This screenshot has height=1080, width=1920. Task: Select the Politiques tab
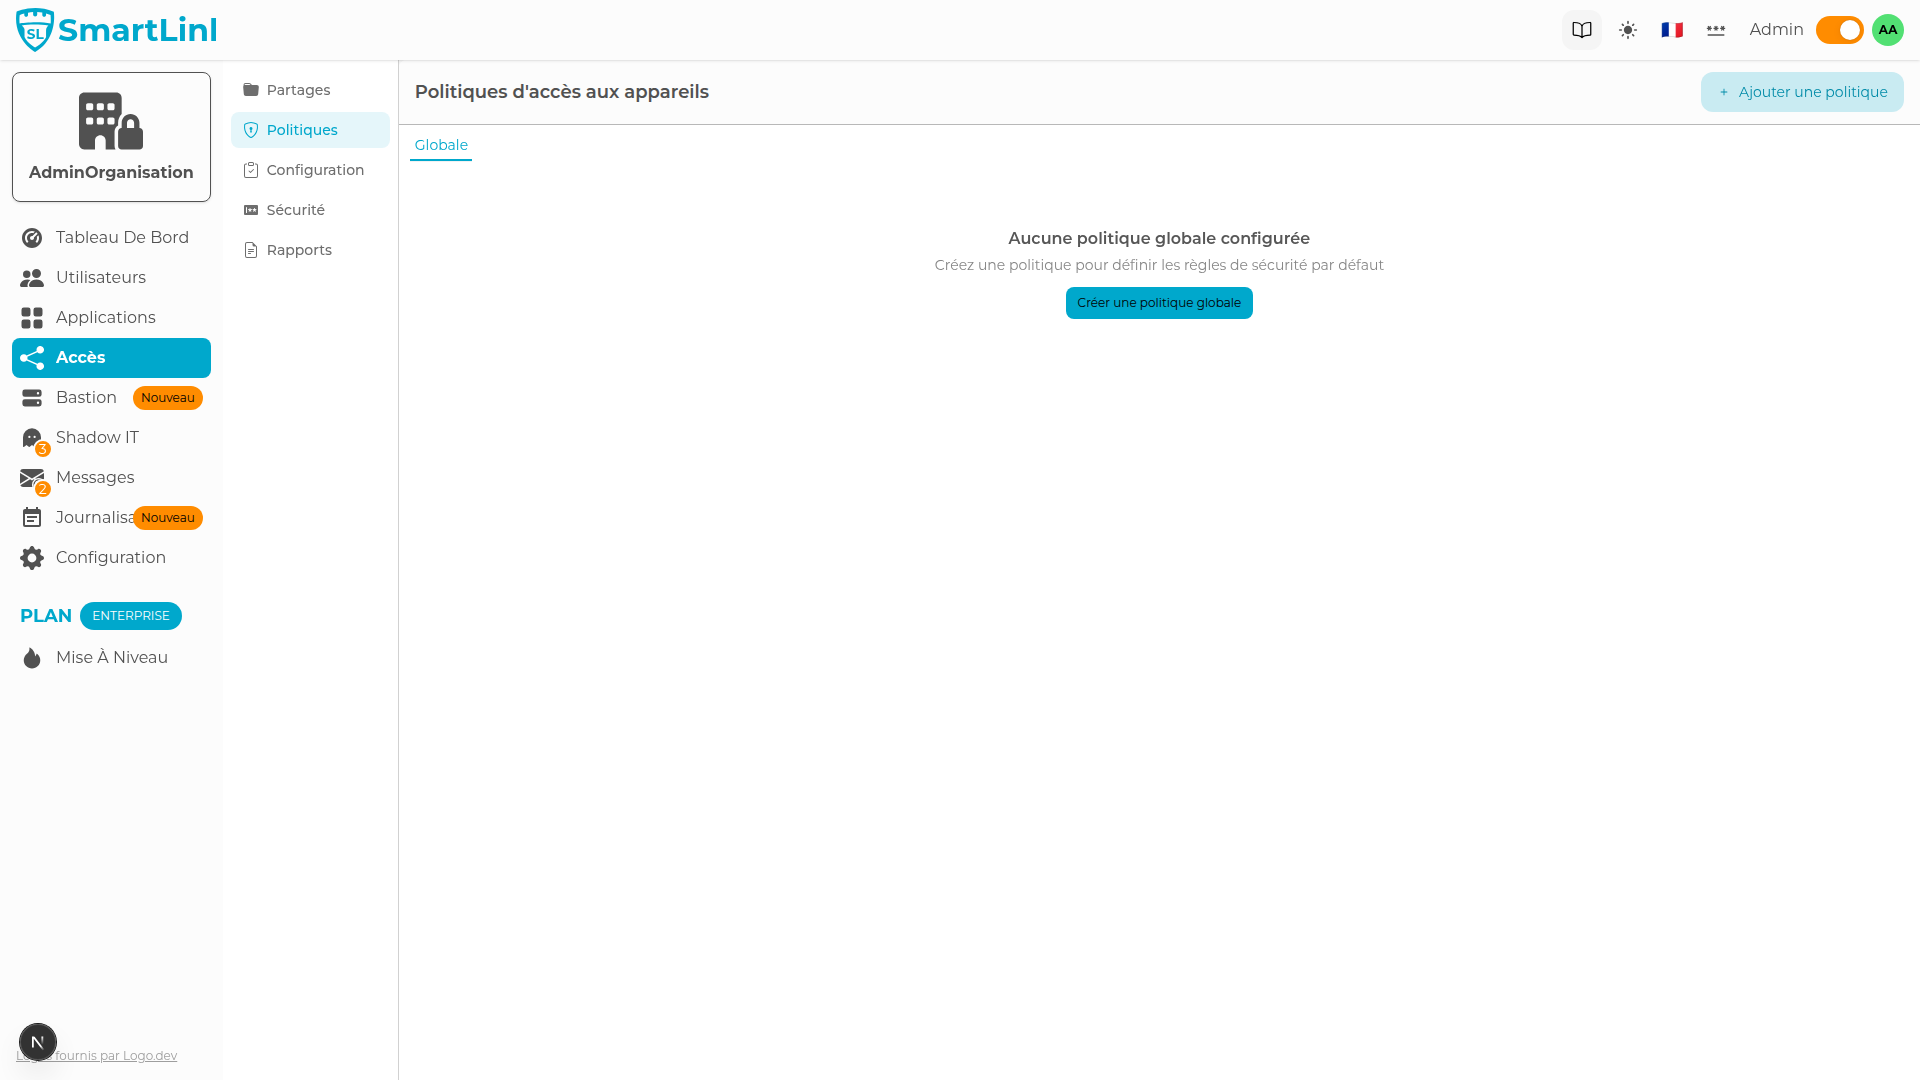point(300,130)
